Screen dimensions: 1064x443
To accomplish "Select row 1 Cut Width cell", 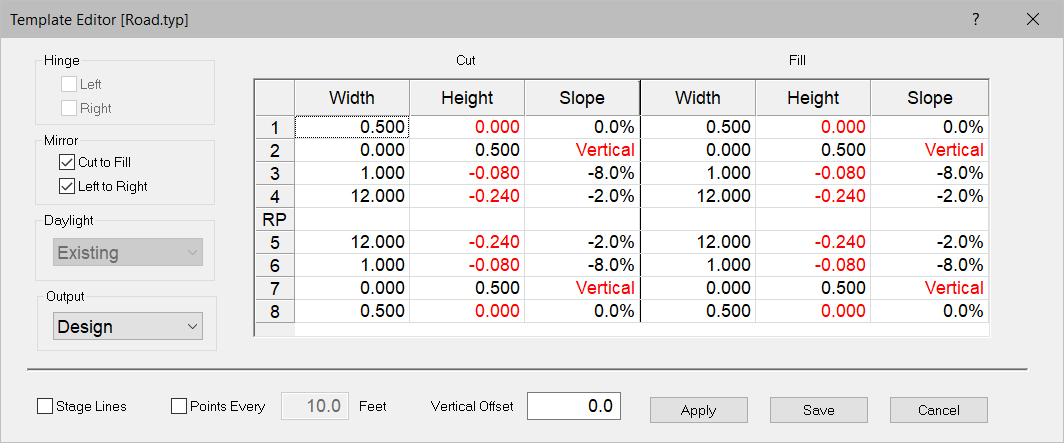I will pos(352,127).
